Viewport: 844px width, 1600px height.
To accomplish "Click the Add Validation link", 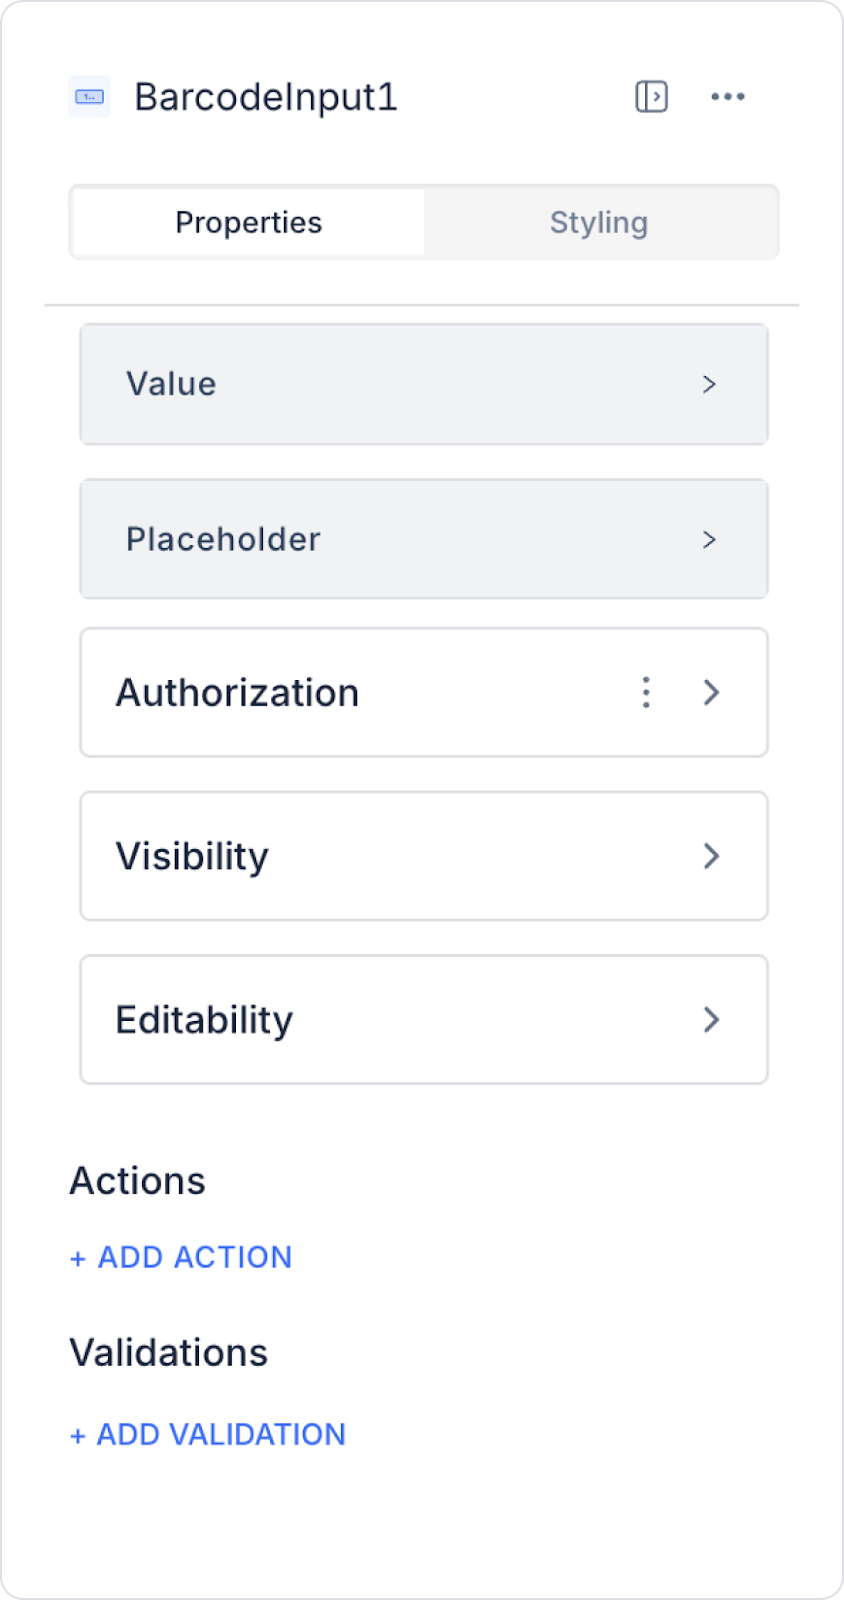I will coord(208,1435).
